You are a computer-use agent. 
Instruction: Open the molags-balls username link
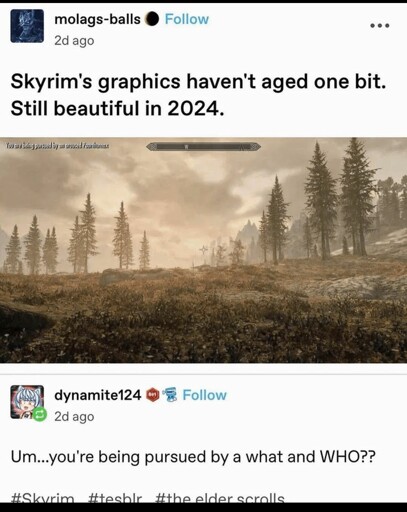point(97,19)
